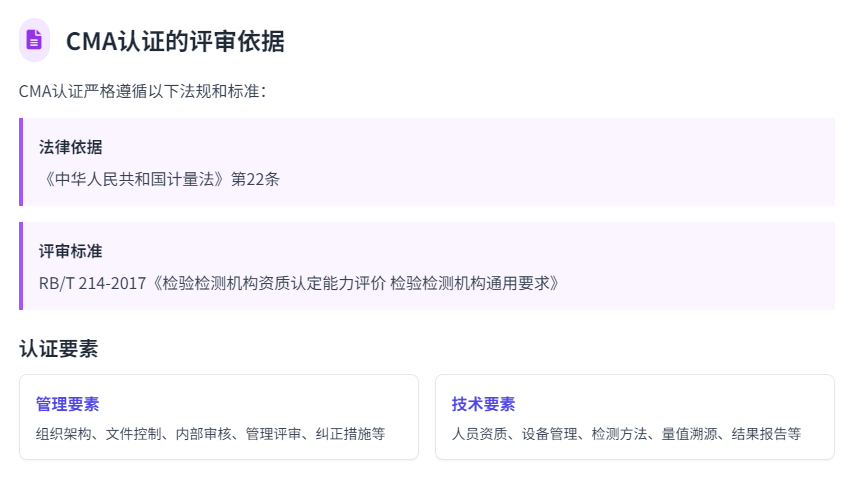Select the 法律依据 label
The width and height of the screenshot is (855, 478).
coord(70,147)
